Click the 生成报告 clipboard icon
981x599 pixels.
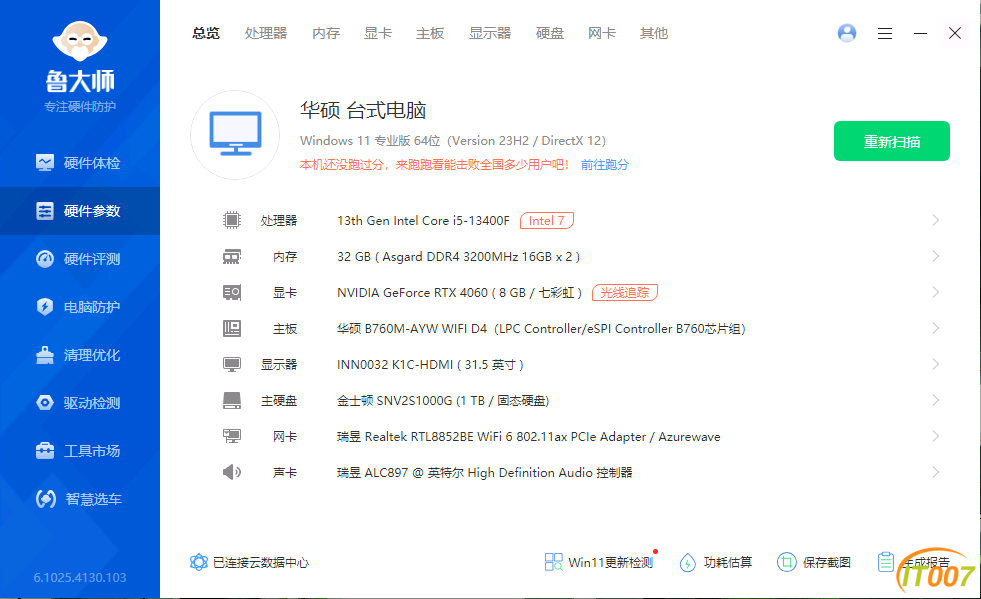click(x=885, y=562)
